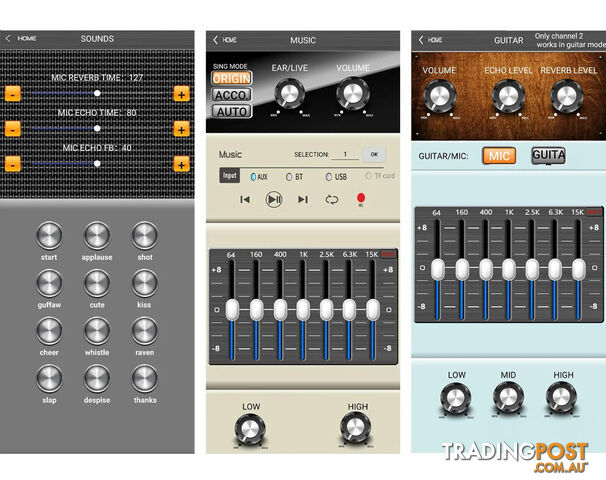This screenshot has height=480, width=606.
Task: Trigger the applause sound effect knob
Action: (97, 235)
